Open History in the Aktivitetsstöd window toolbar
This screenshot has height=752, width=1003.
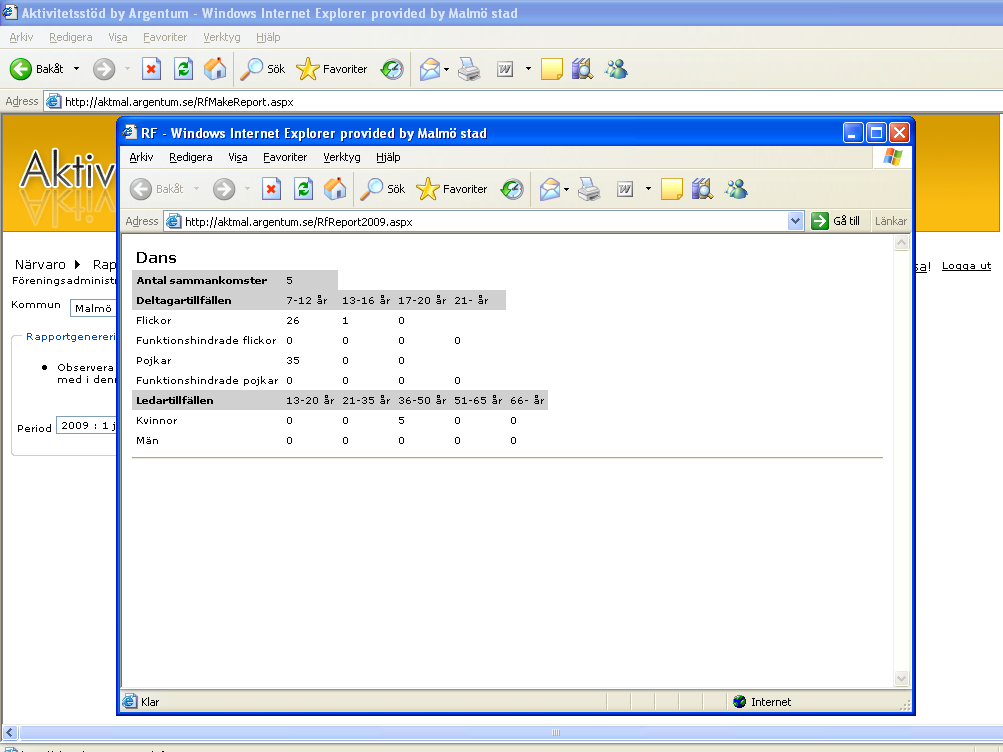[x=391, y=69]
